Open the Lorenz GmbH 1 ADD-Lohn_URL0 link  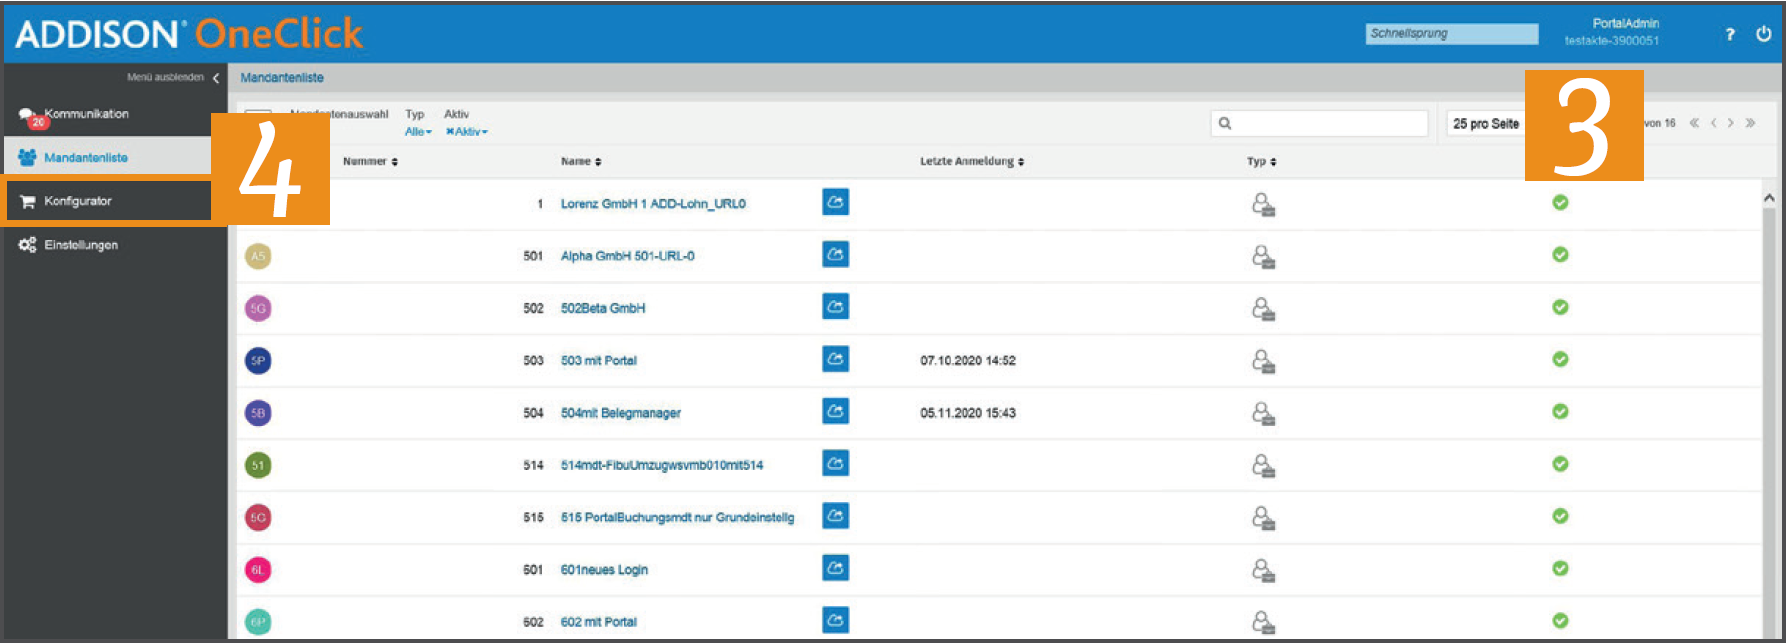(653, 204)
